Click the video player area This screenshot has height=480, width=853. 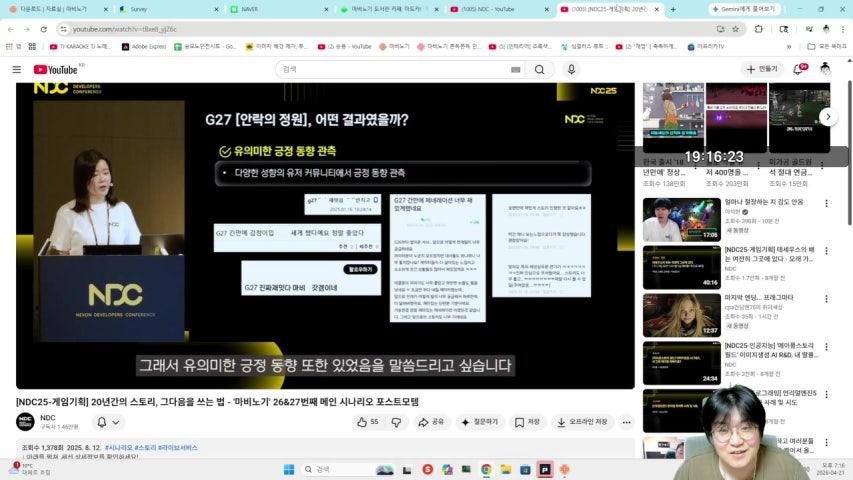pyautogui.click(x=325, y=236)
